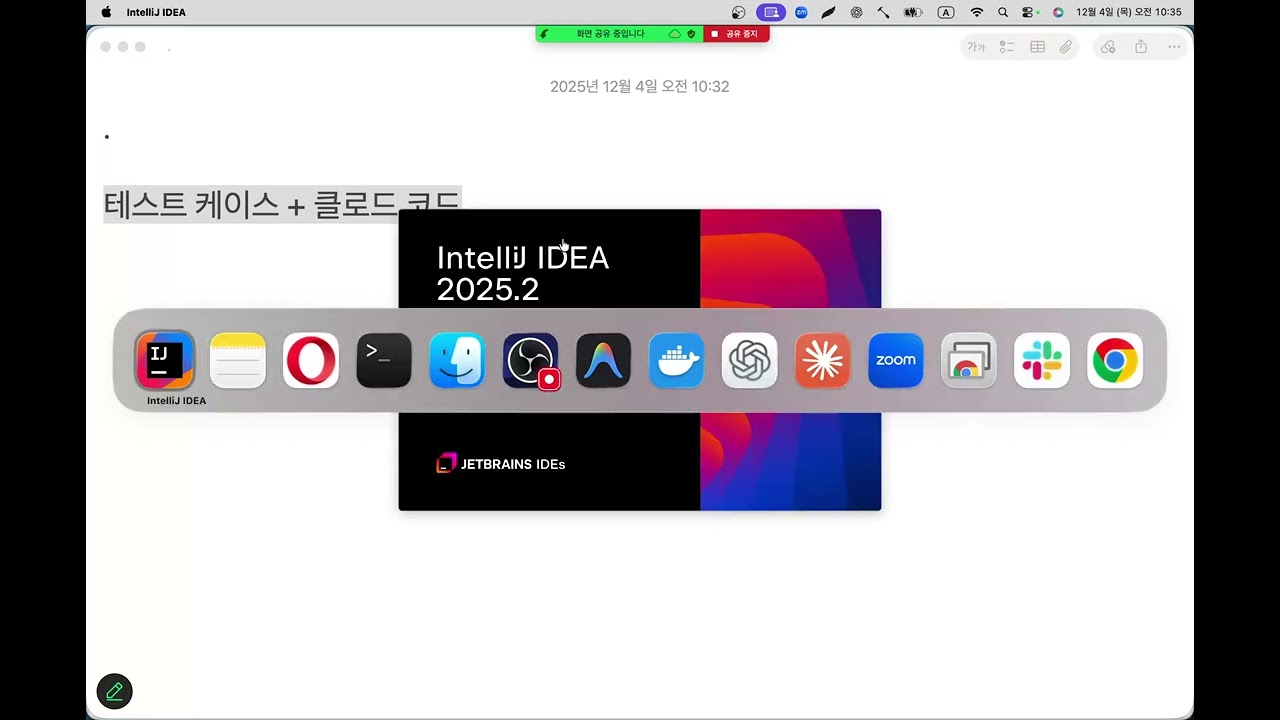The image size is (1280, 720).
Task: Switch to the Claude app icon
Action: (823, 360)
